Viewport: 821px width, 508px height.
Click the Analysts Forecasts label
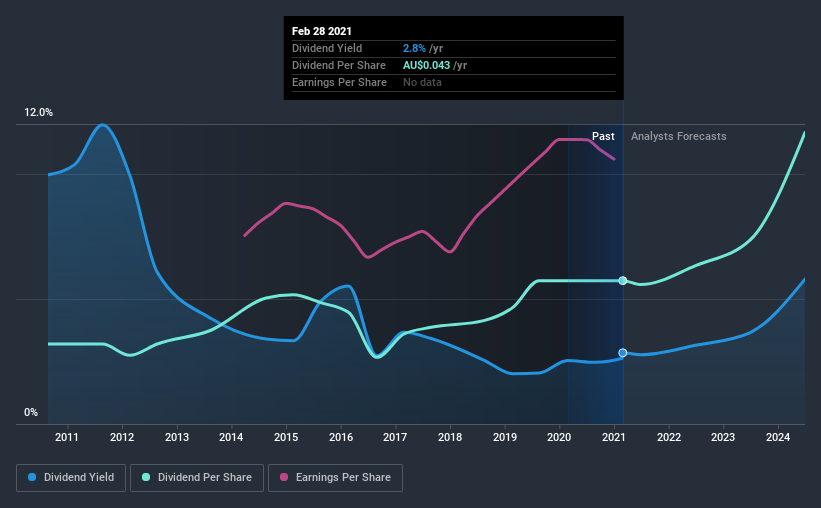(x=679, y=136)
